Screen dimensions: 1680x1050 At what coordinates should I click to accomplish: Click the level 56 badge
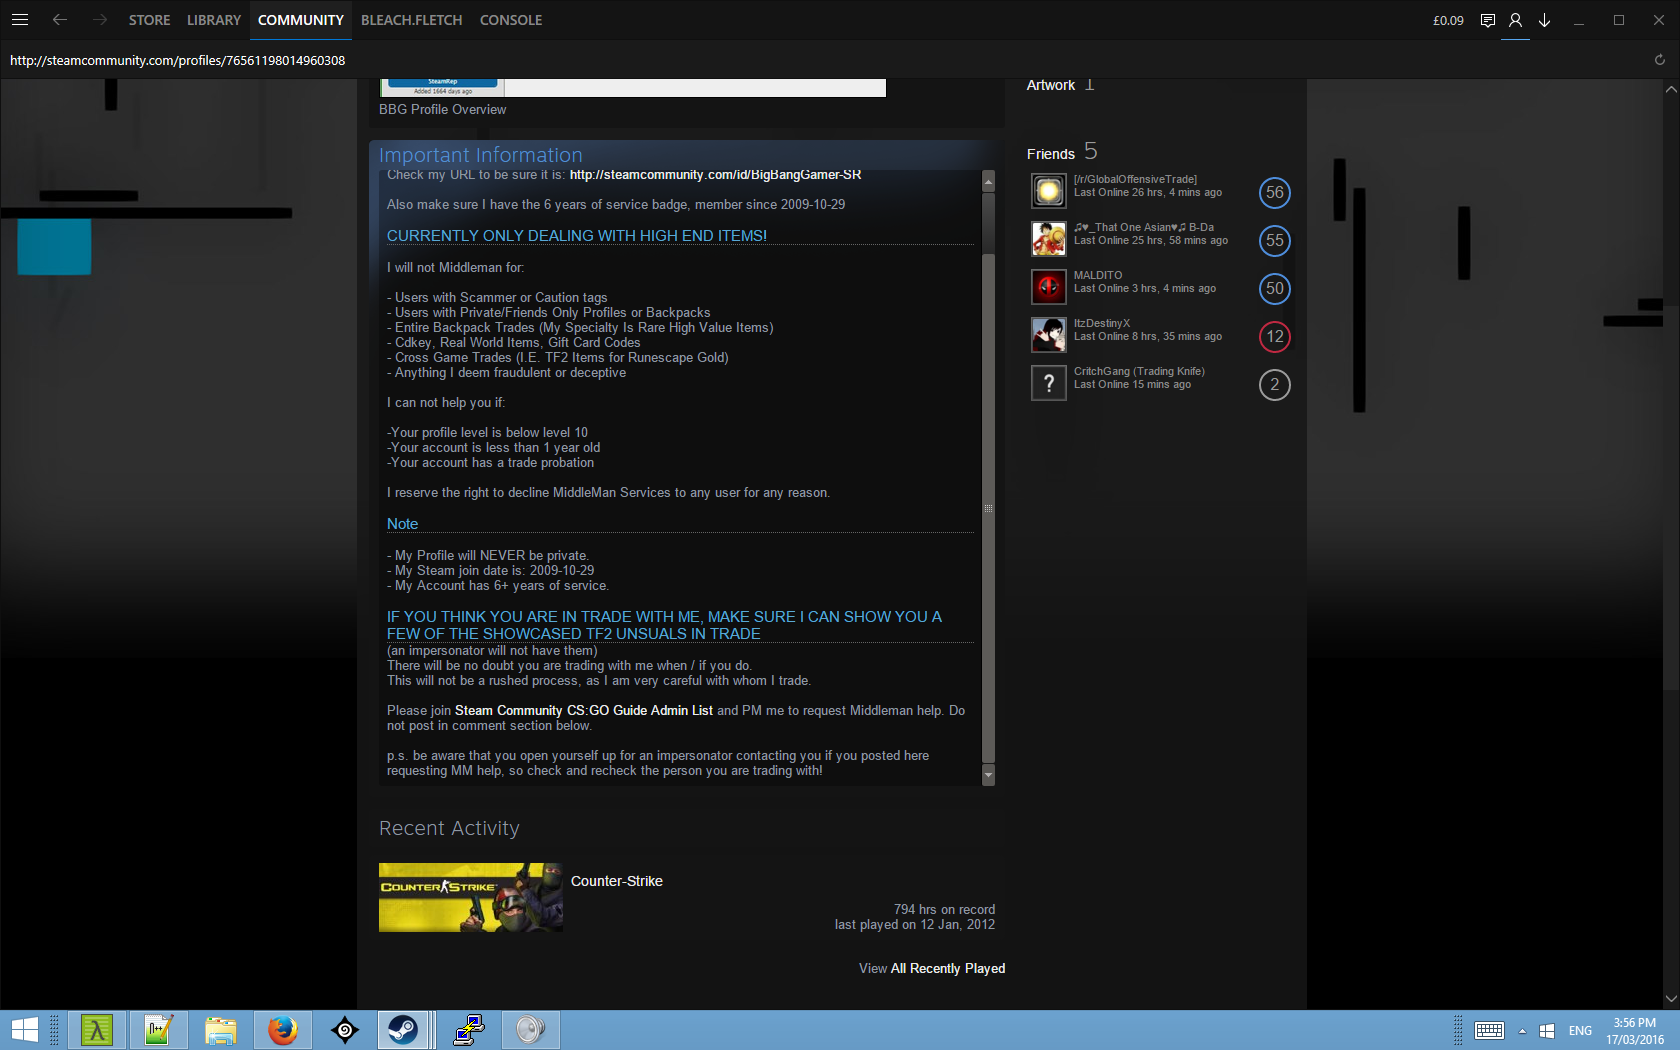[x=1274, y=193]
